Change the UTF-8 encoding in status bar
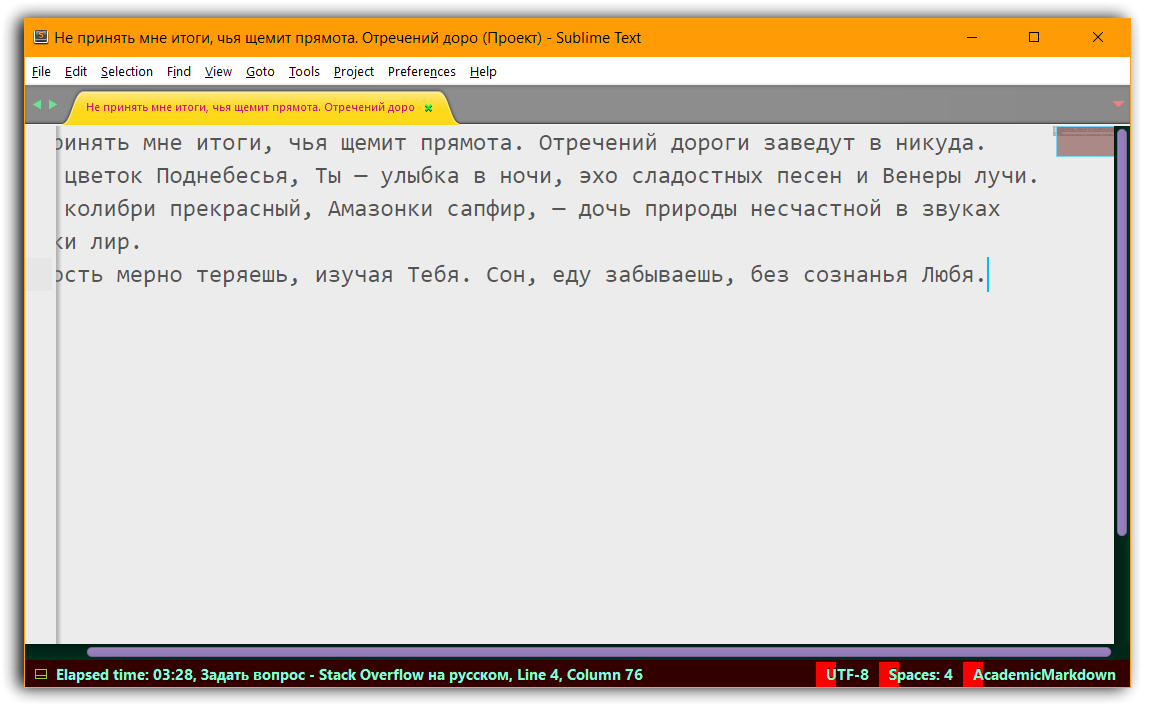Screen dimensions: 1149x706 pyautogui.click(x=847, y=674)
